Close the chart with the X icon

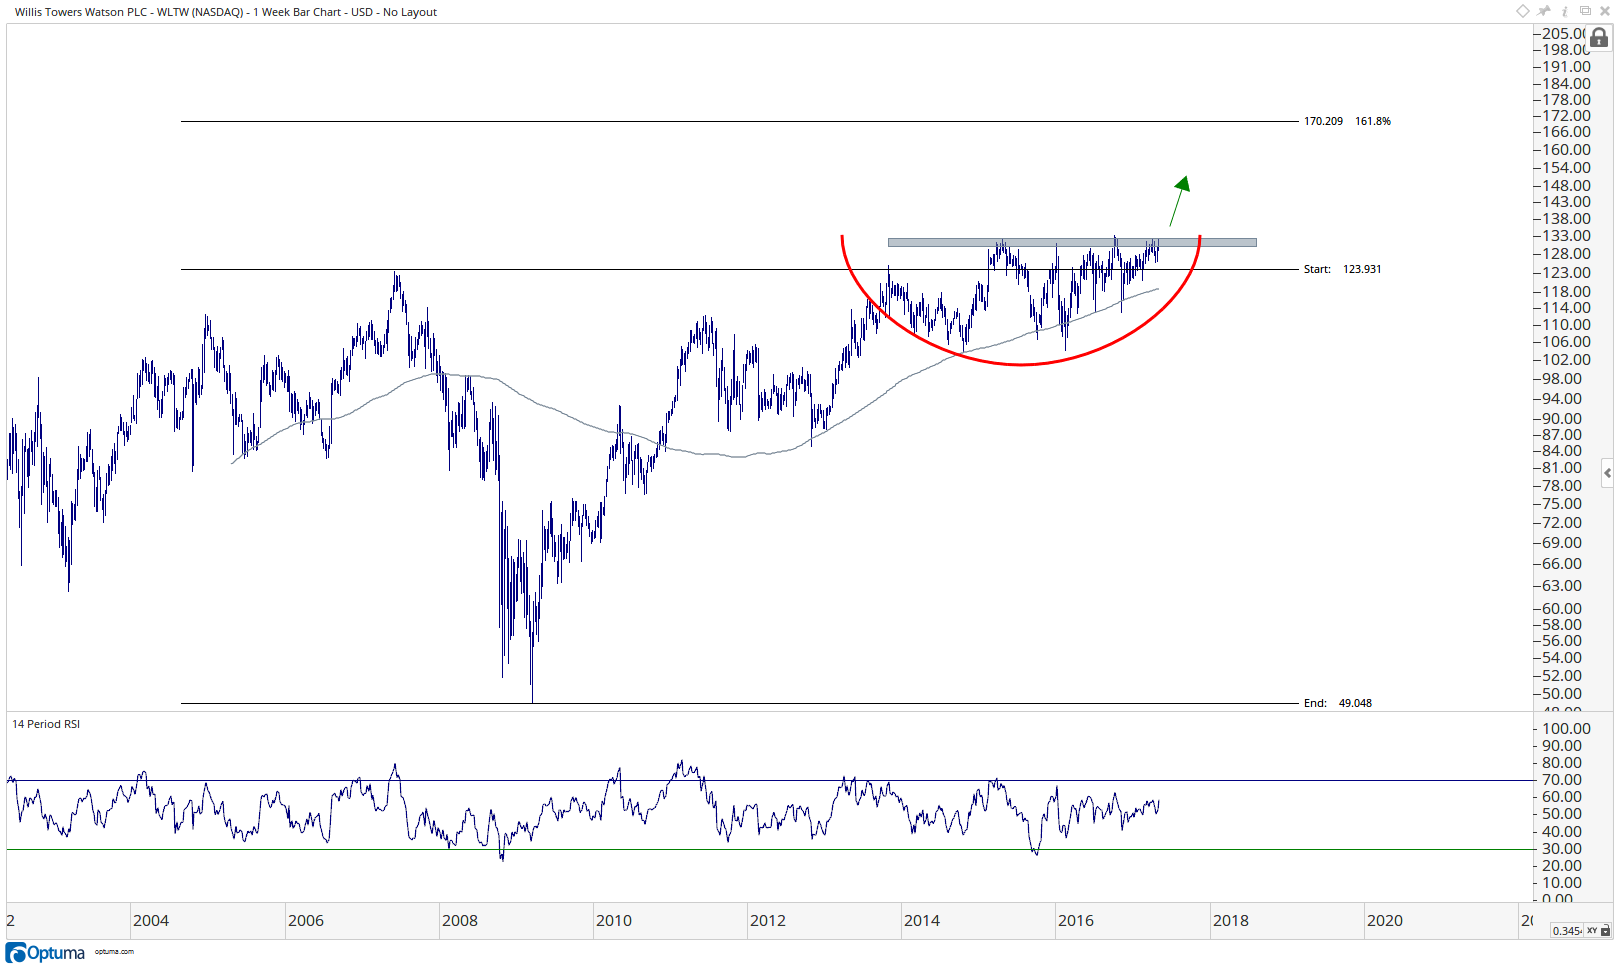1605,11
